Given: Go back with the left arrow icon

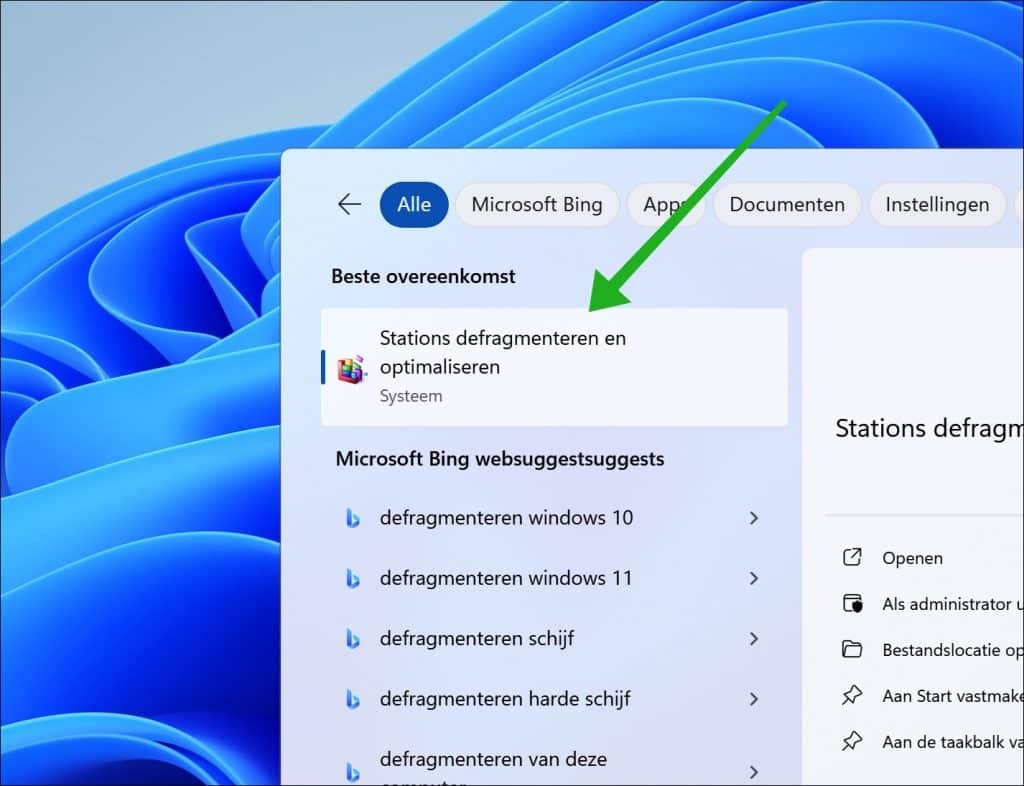Looking at the screenshot, I should point(349,204).
